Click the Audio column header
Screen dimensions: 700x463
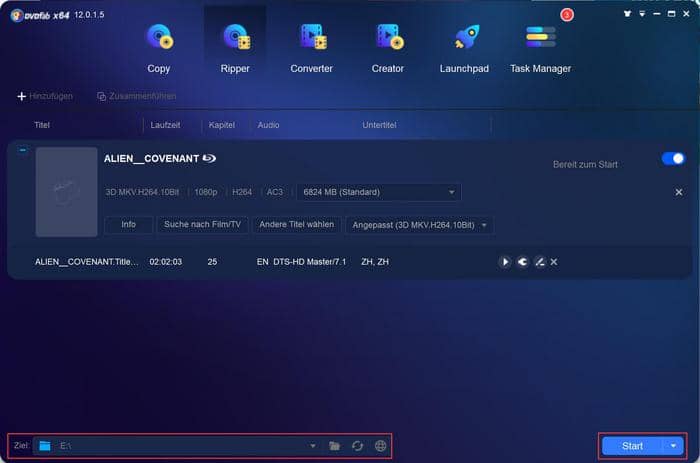[x=268, y=125]
